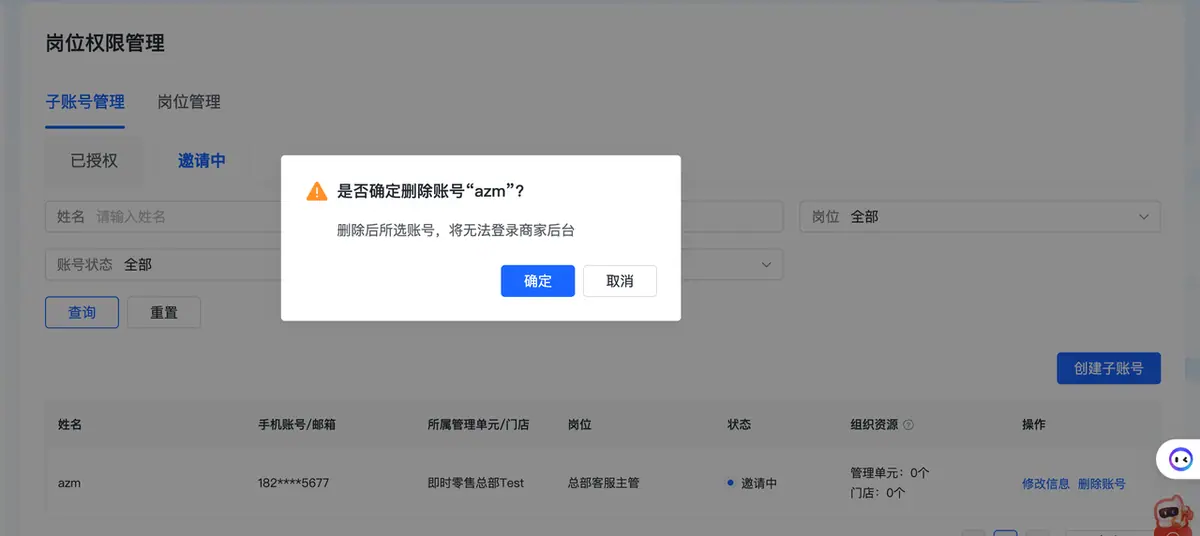
Task: Click the 姓名 column header
Action: [70, 424]
